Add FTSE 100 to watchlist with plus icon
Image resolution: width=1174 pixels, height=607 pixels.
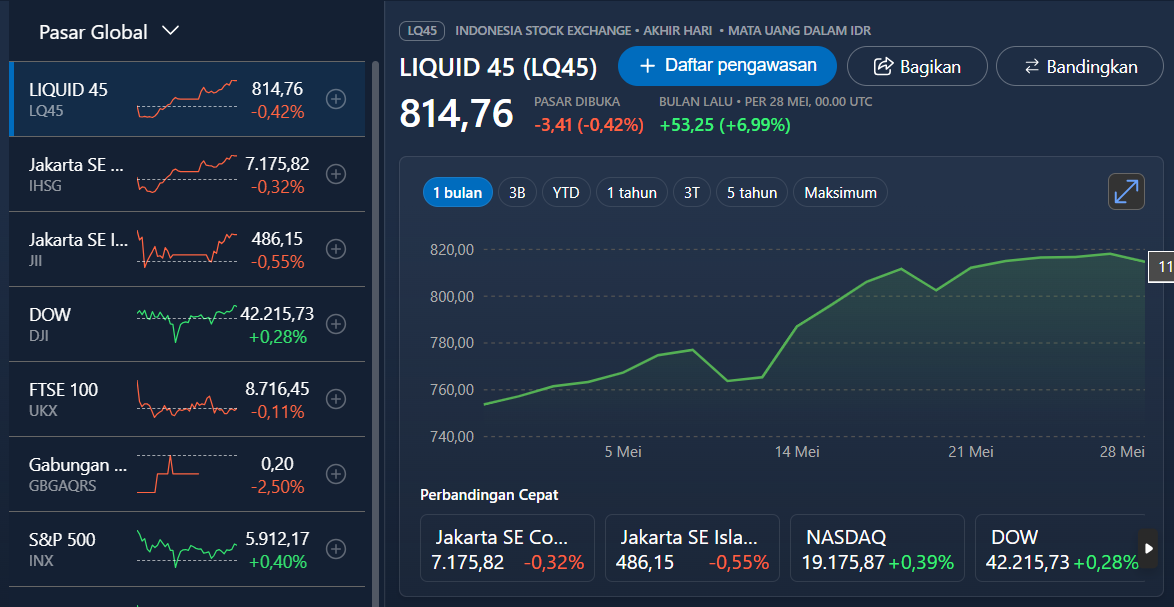coord(336,399)
